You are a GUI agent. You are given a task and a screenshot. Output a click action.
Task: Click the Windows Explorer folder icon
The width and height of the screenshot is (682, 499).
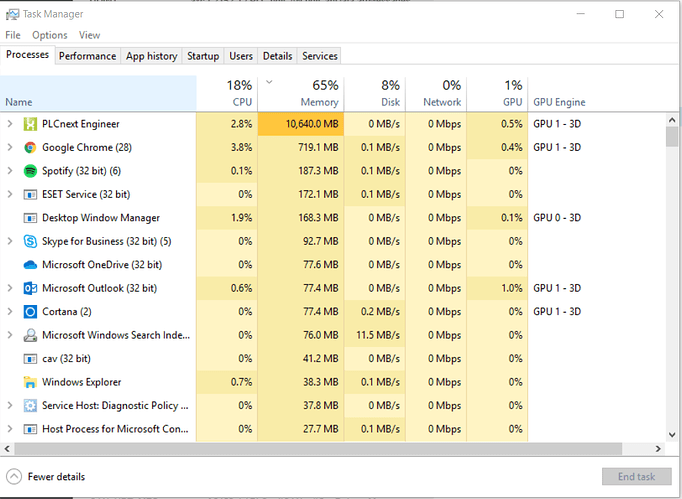tap(30, 382)
